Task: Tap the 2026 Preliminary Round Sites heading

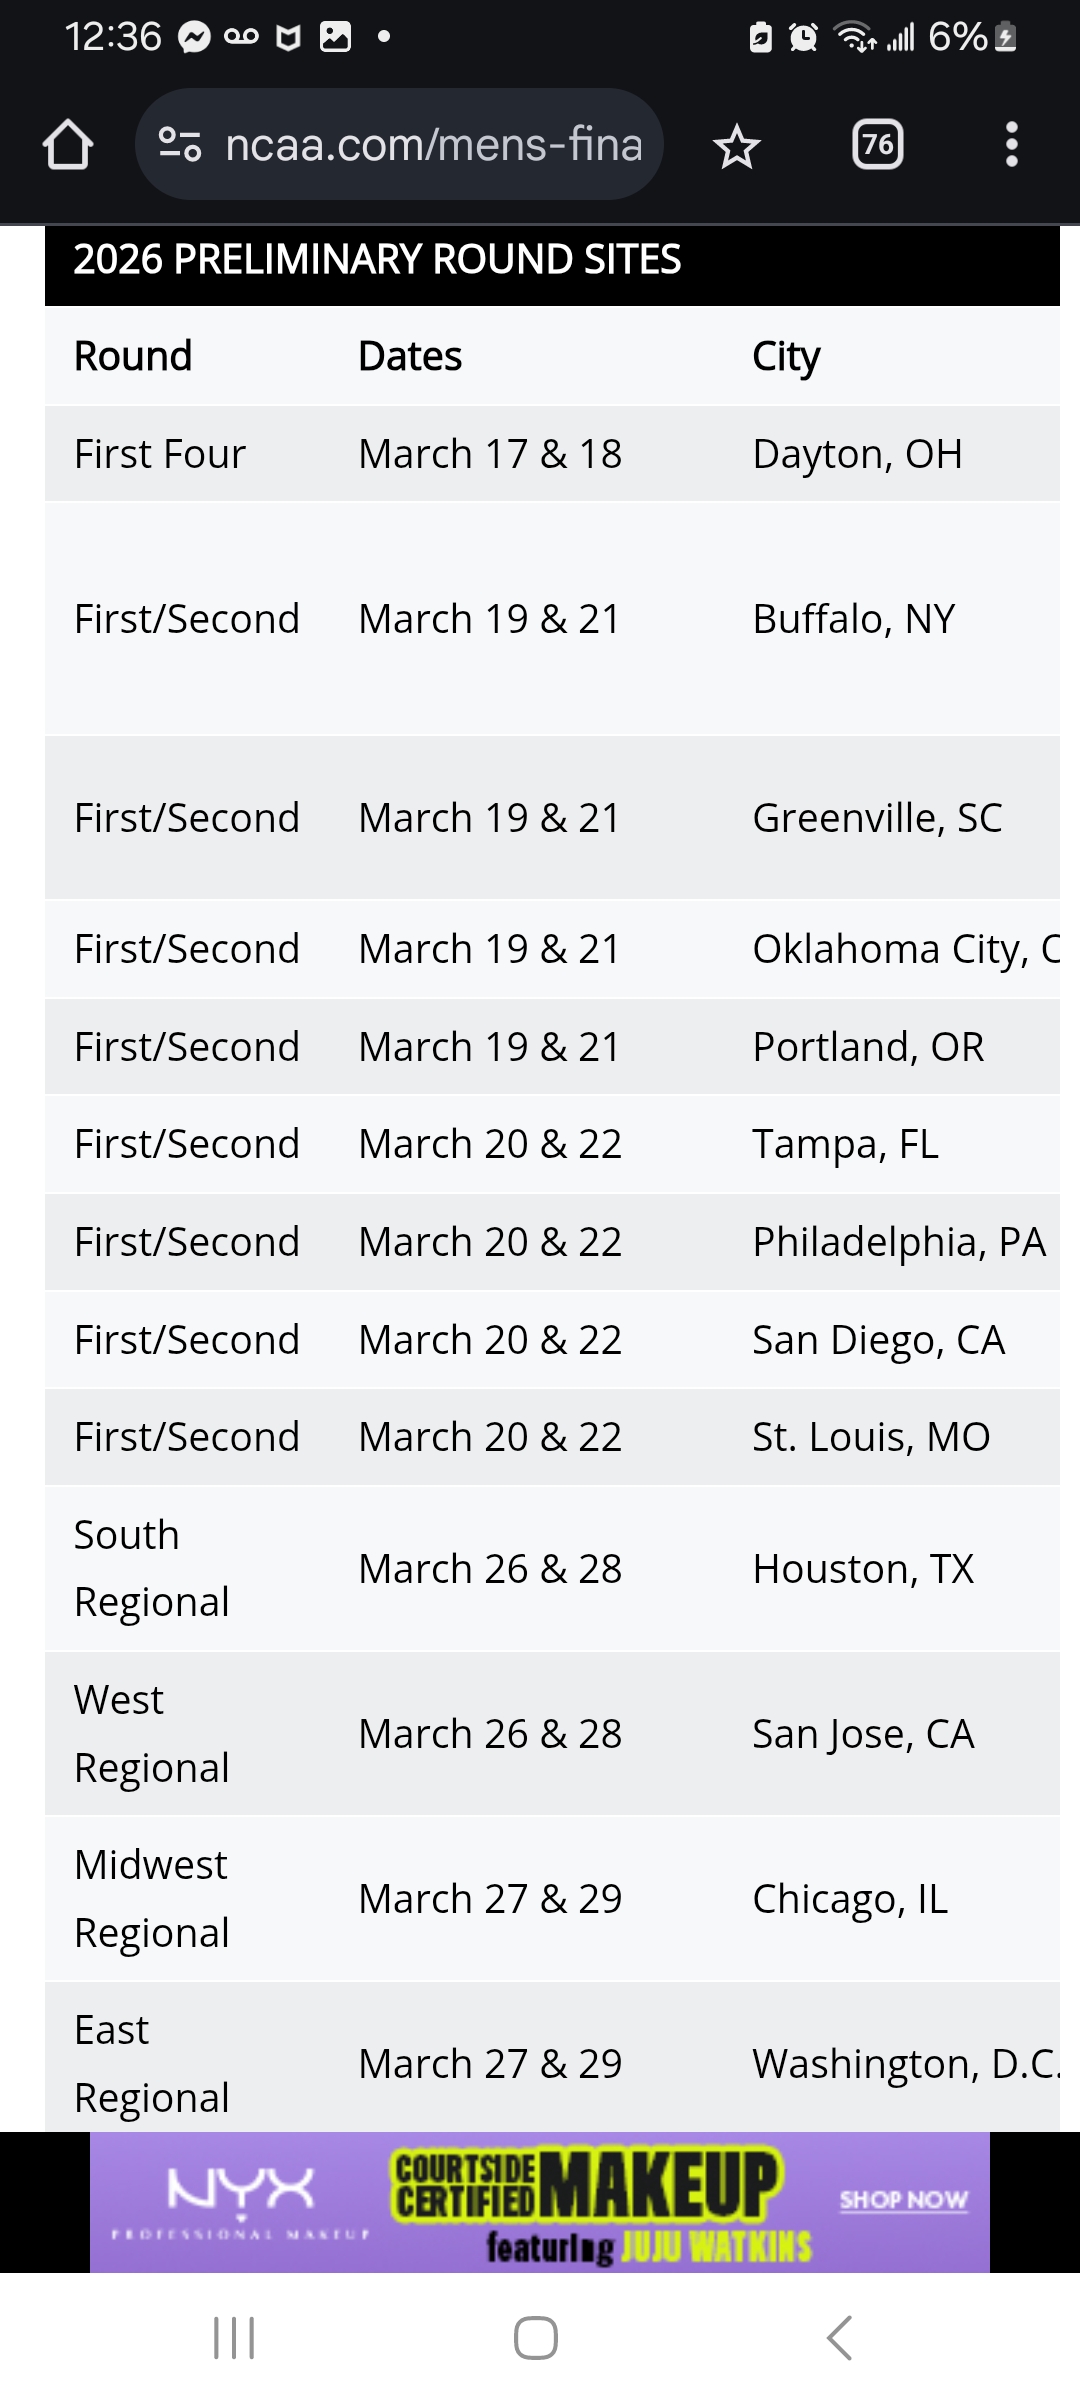Action: tap(377, 260)
